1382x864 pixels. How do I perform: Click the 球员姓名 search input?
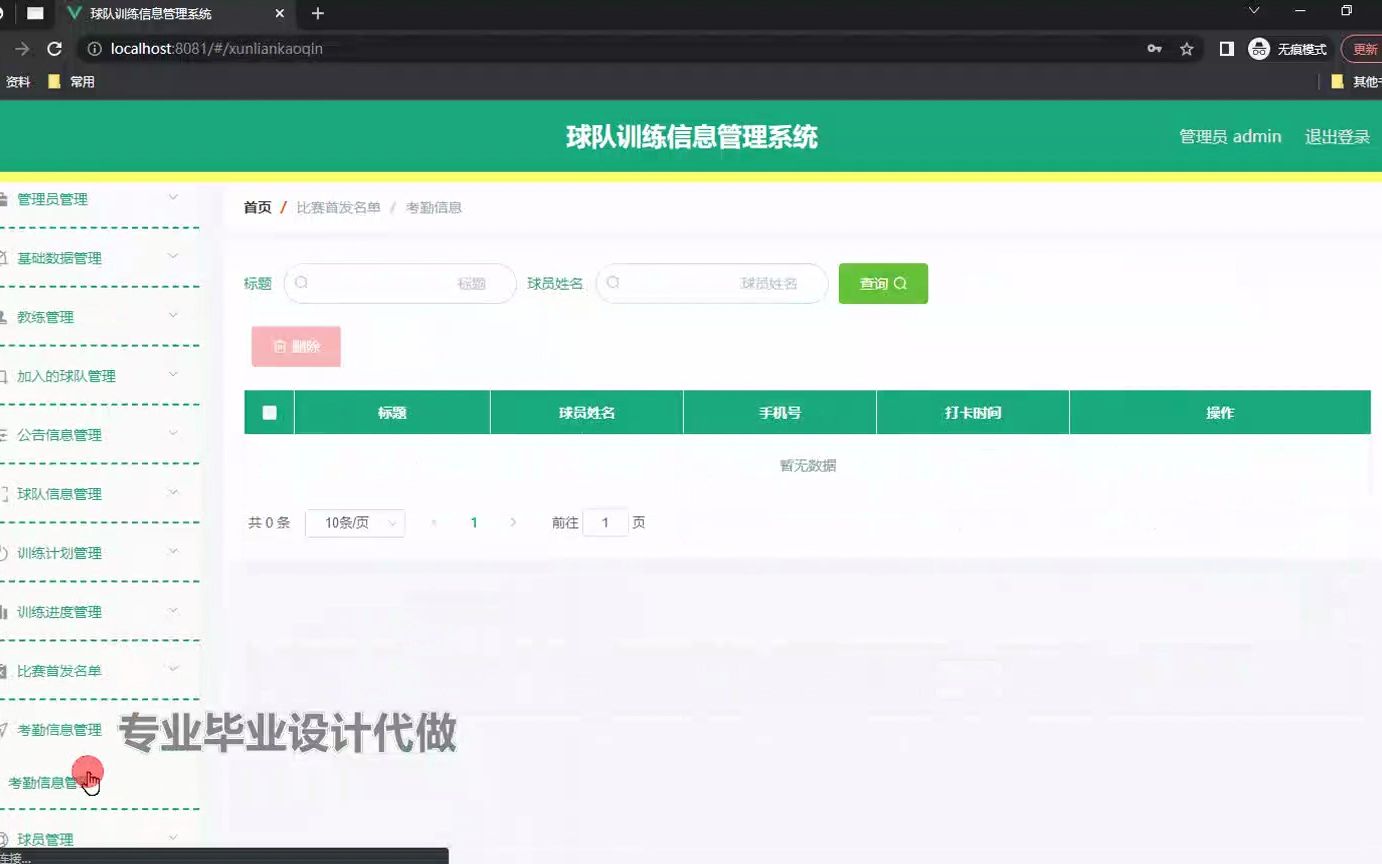click(x=712, y=283)
